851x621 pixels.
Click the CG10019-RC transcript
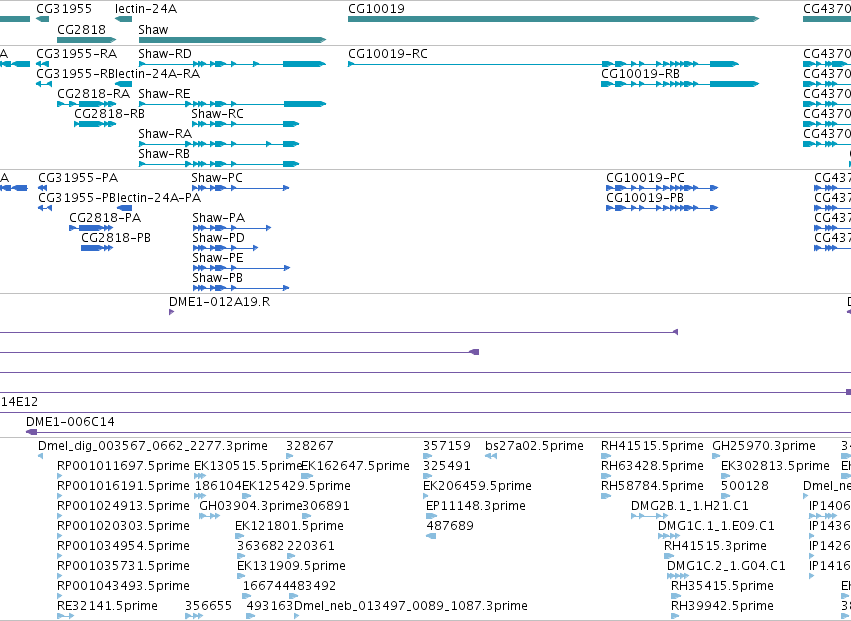(x=543, y=64)
